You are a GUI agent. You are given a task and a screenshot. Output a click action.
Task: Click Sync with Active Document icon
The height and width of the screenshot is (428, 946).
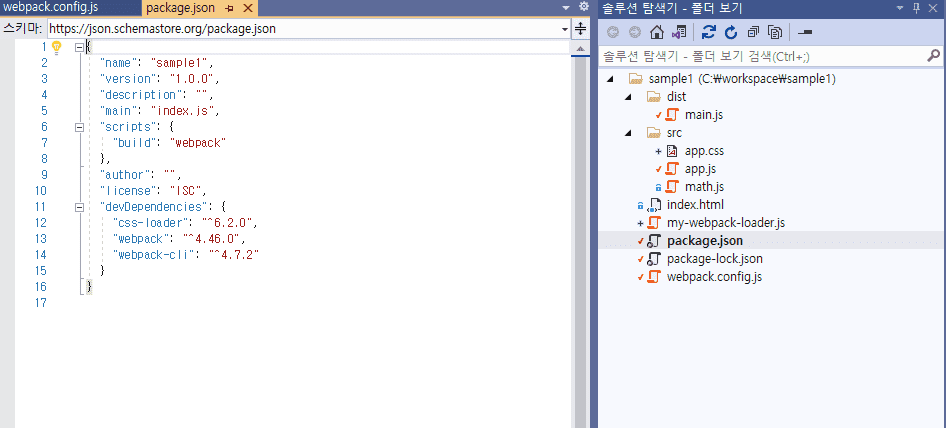click(709, 32)
